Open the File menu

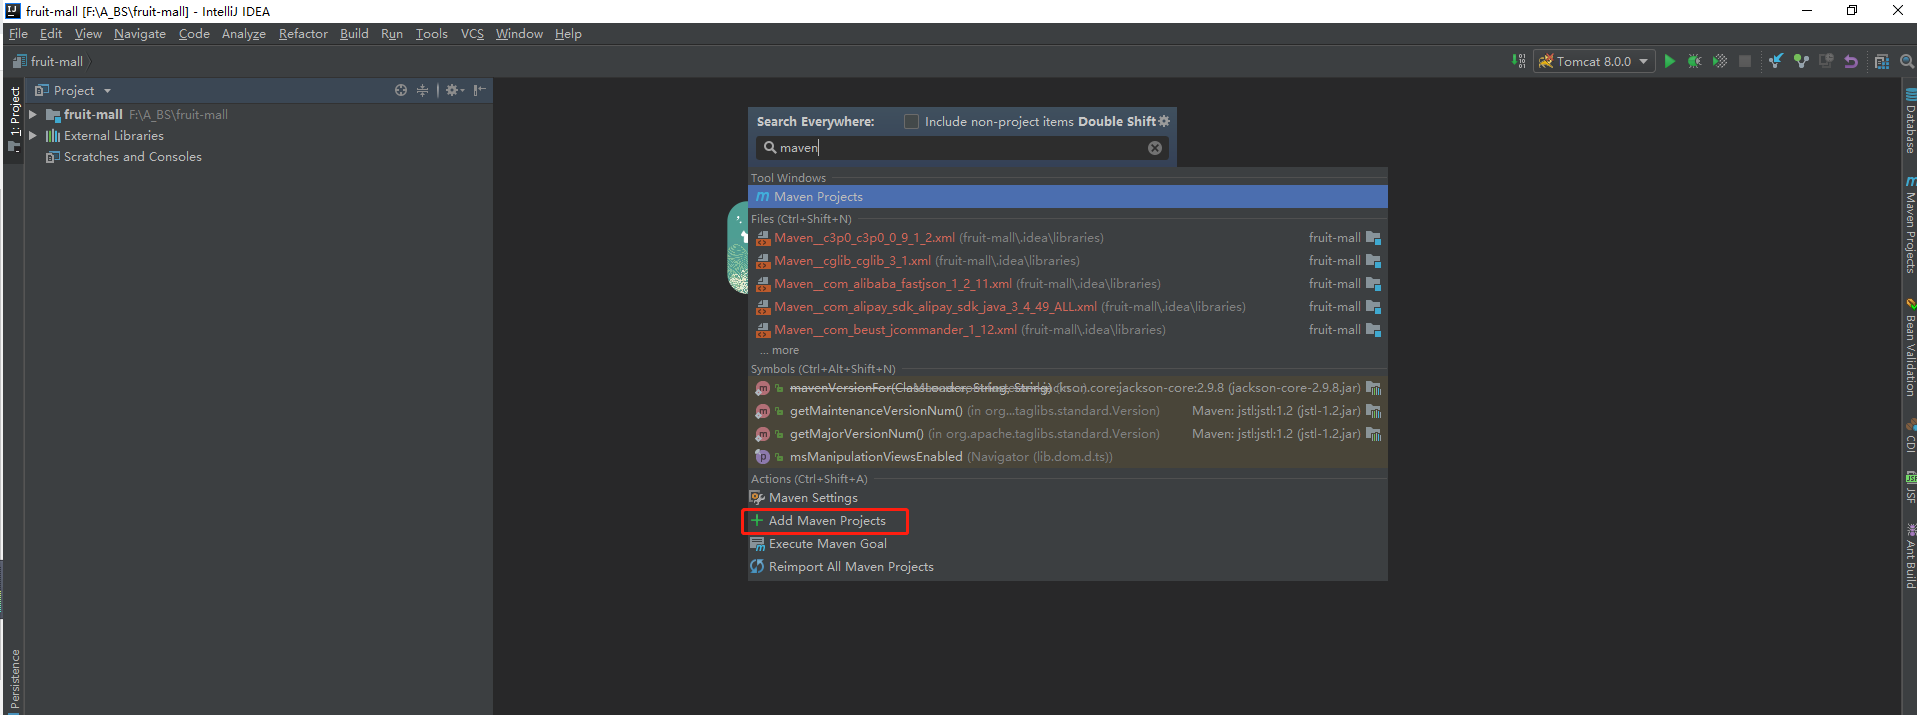[18, 34]
